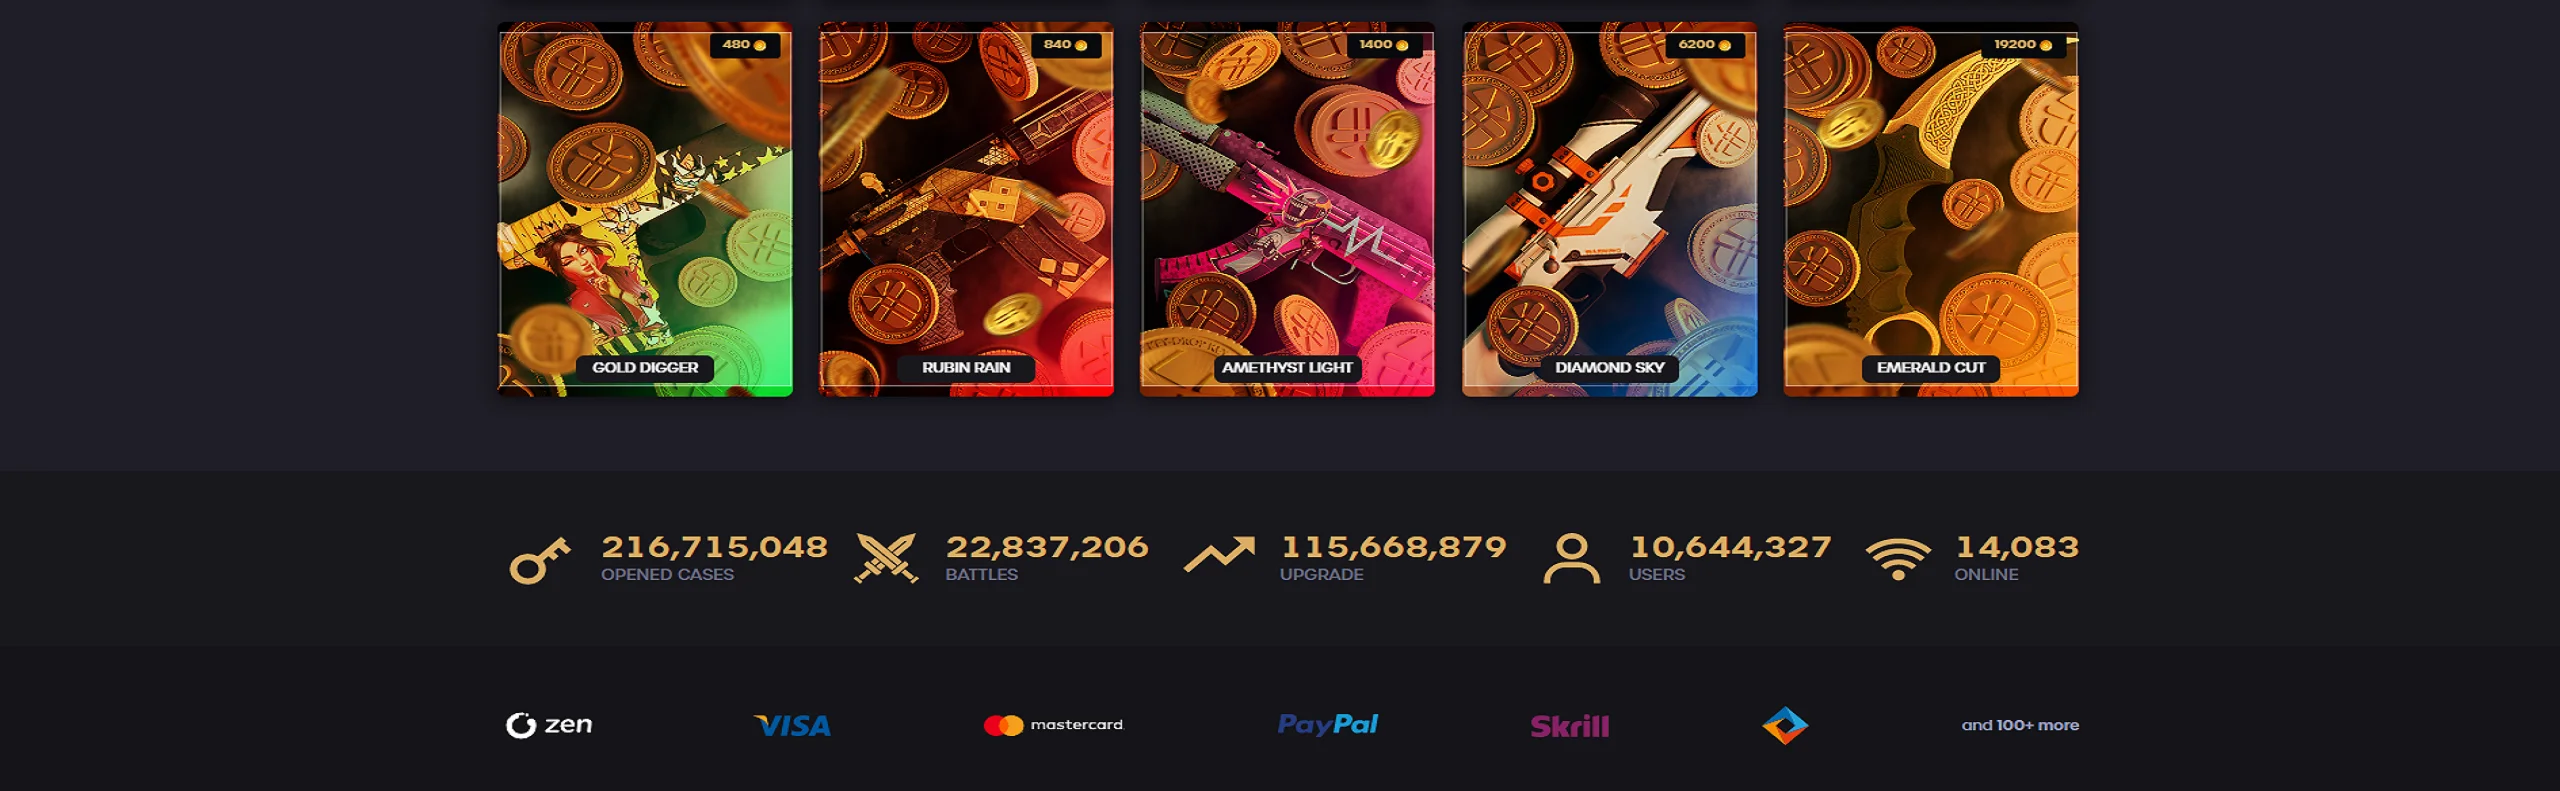The width and height of the screenshot is (2560, 791).
Task: Open the Emerald Cut case card
Action: pos(1931,209)
